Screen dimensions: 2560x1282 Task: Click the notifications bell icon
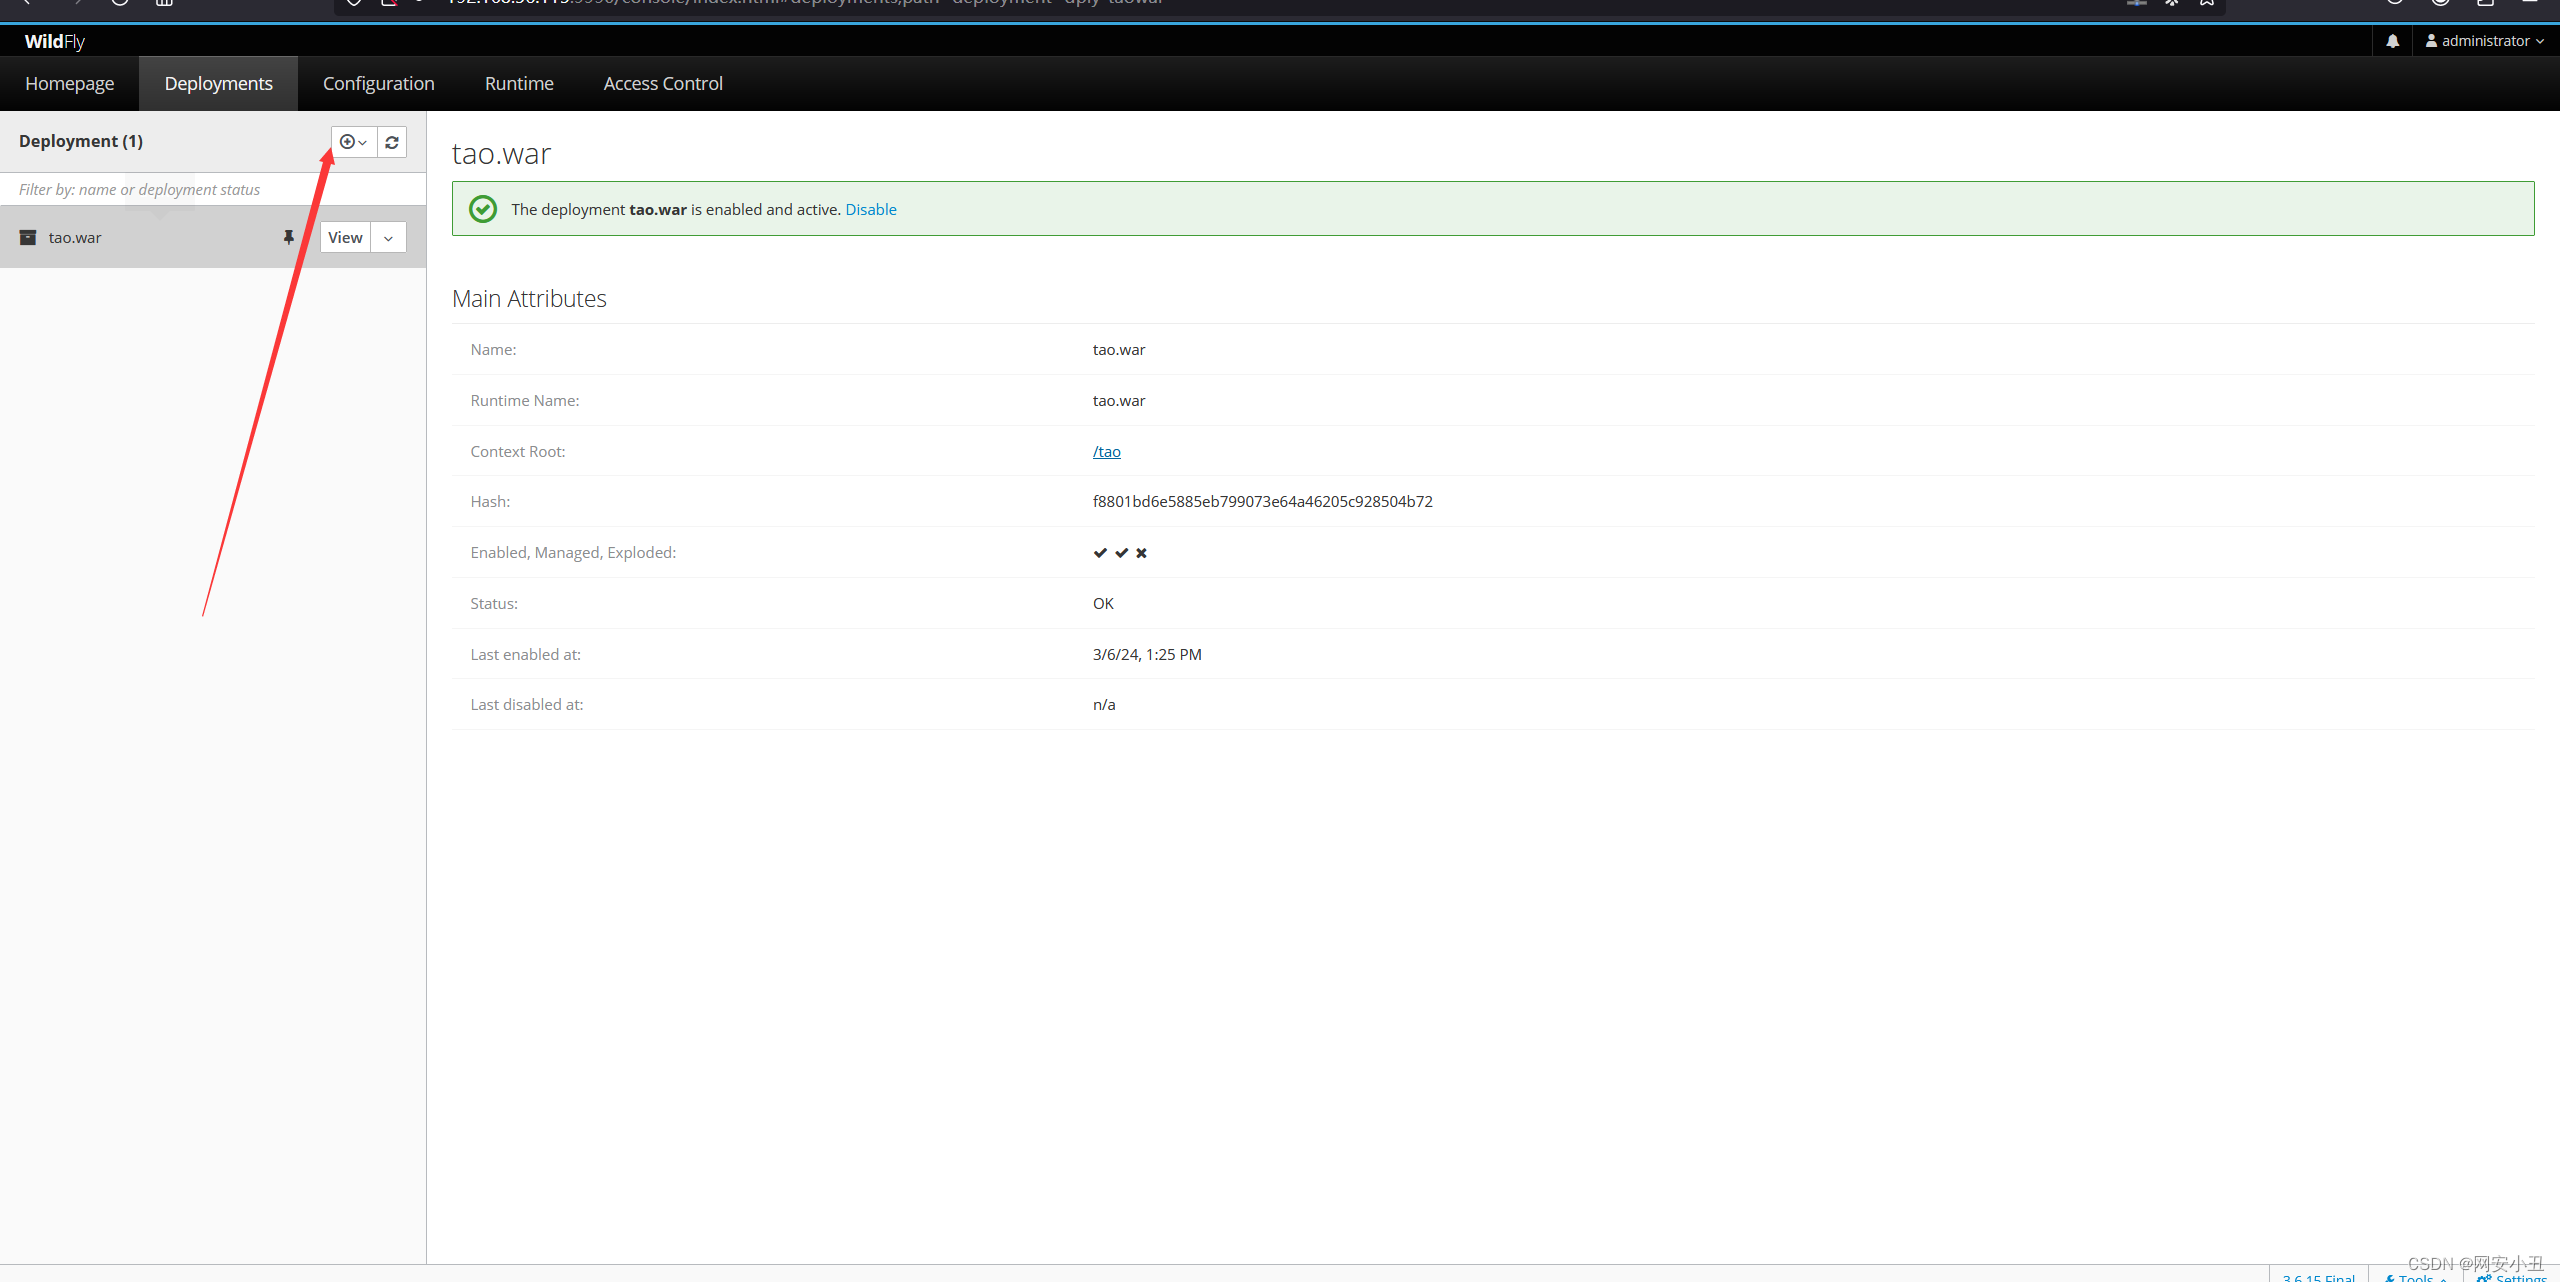(x=2392, y=41)
